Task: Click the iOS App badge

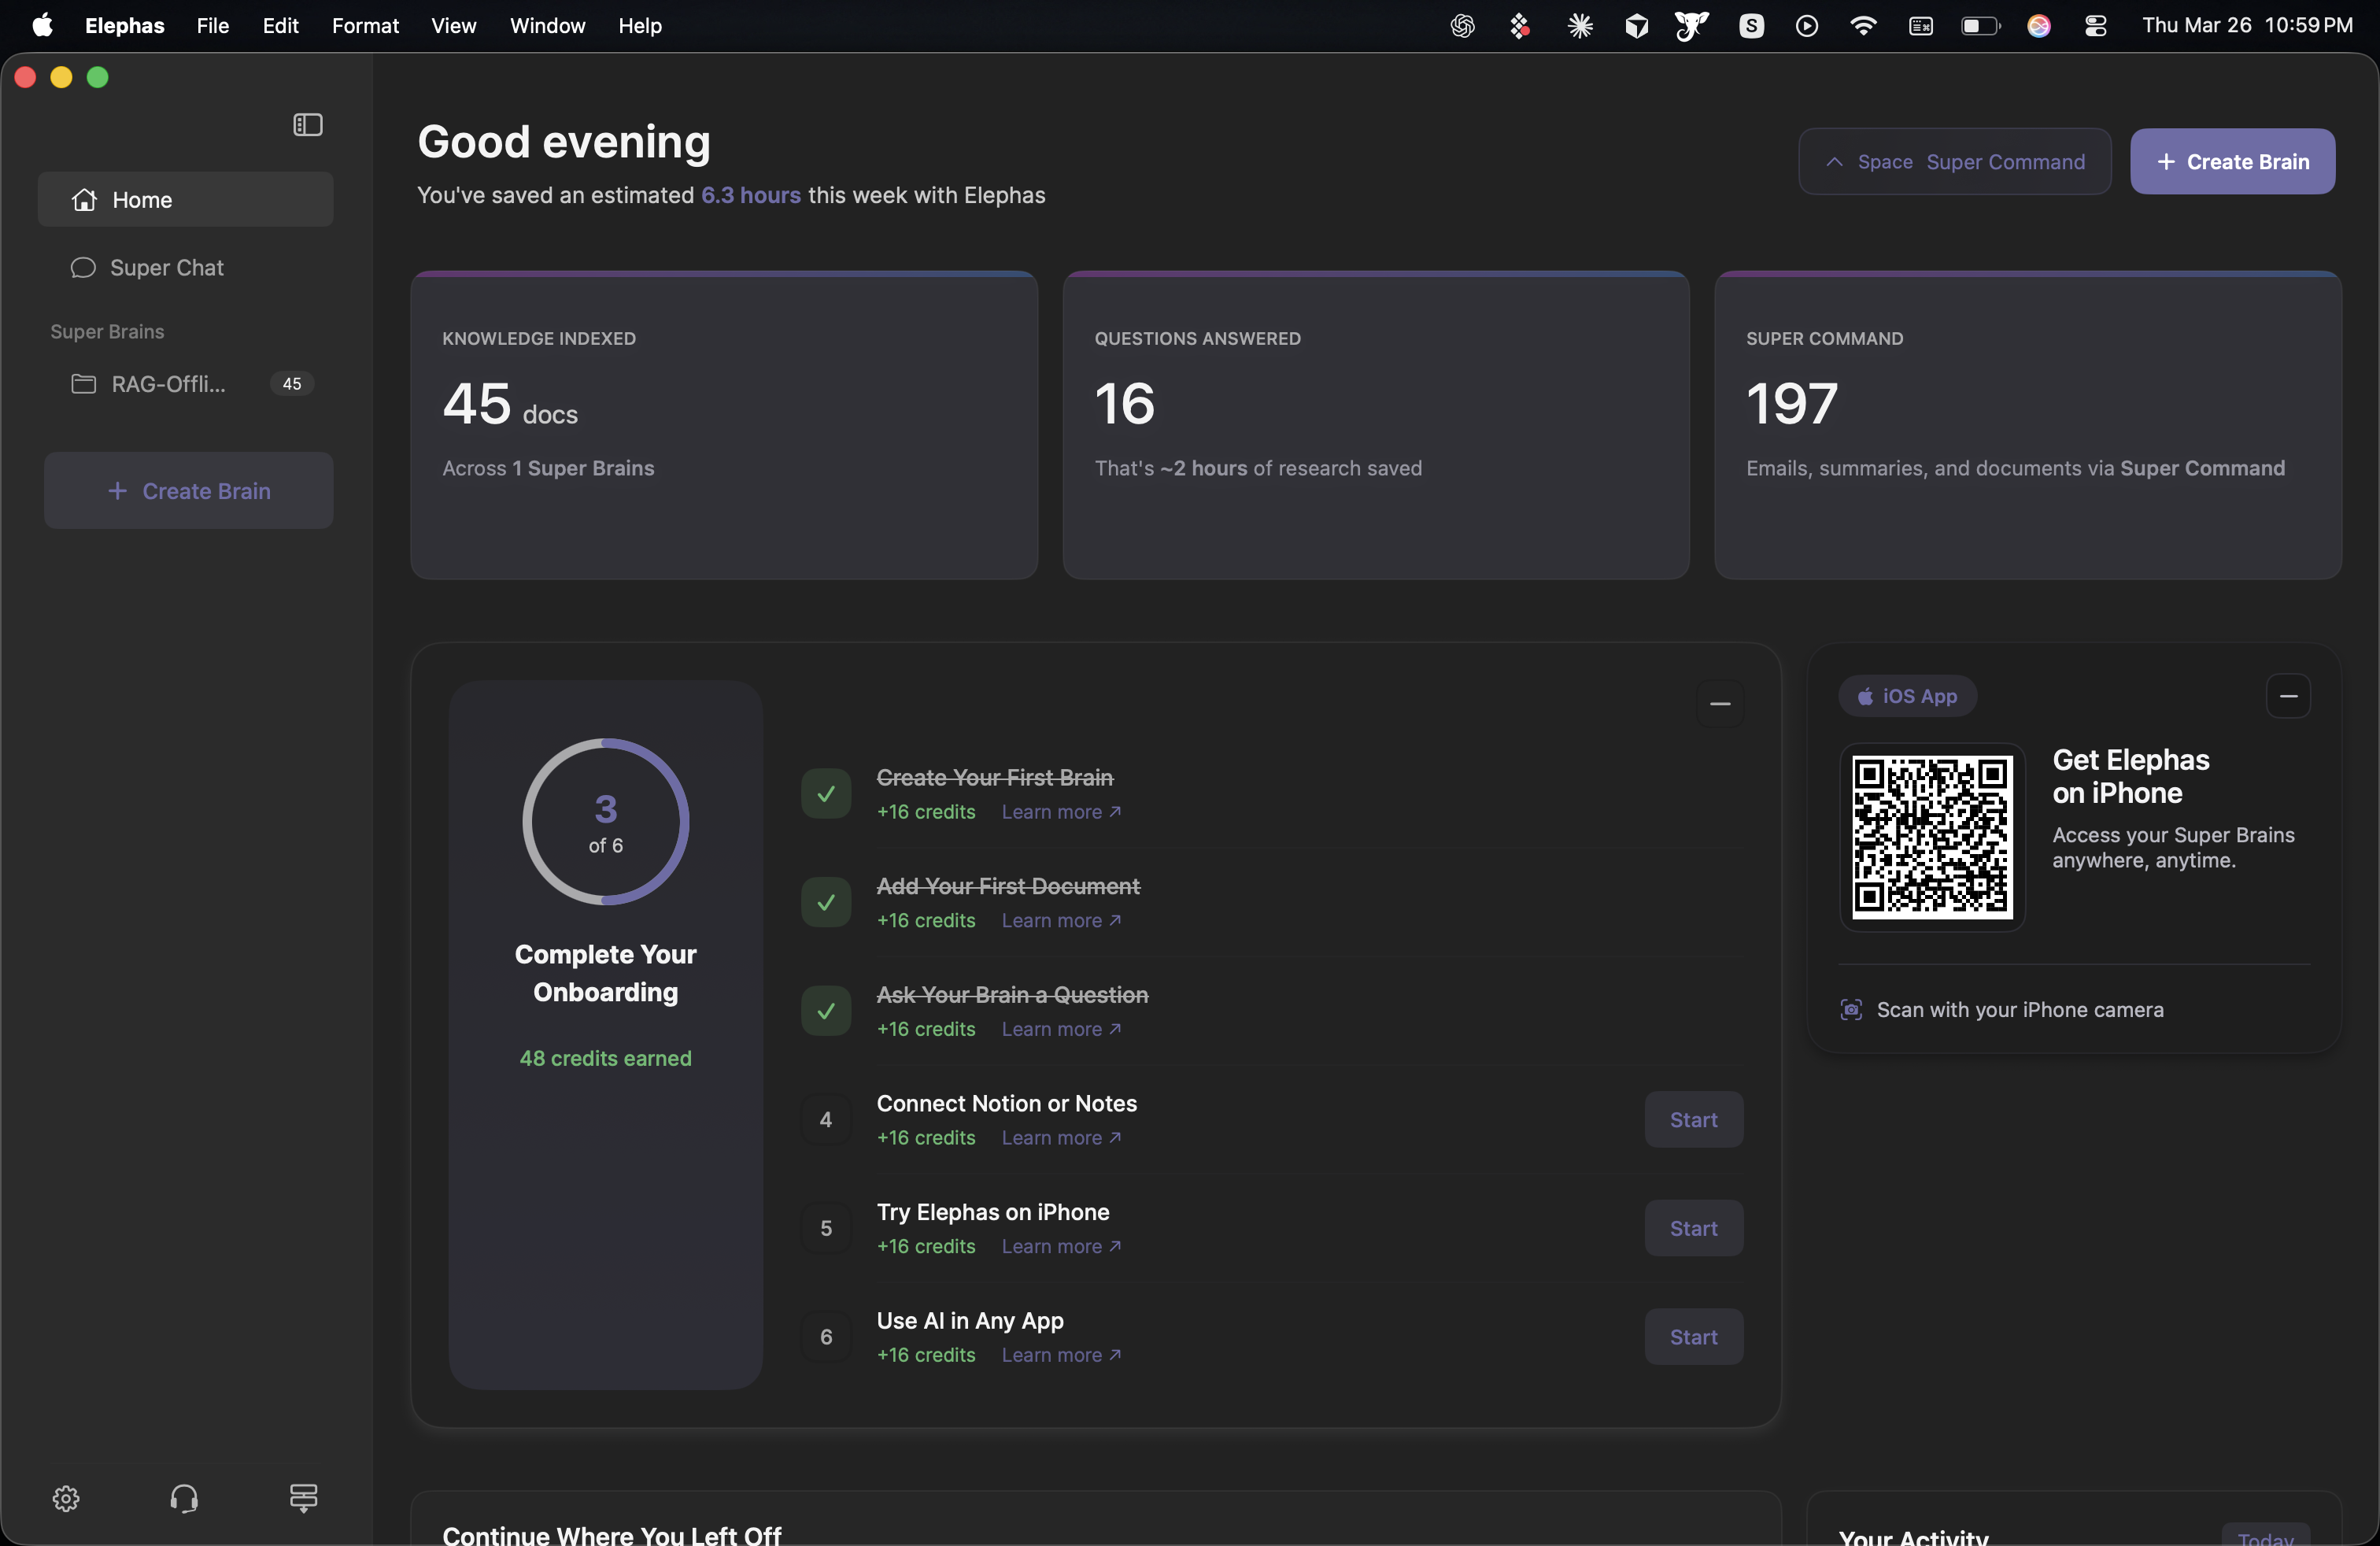Action: coord(1906,695)
